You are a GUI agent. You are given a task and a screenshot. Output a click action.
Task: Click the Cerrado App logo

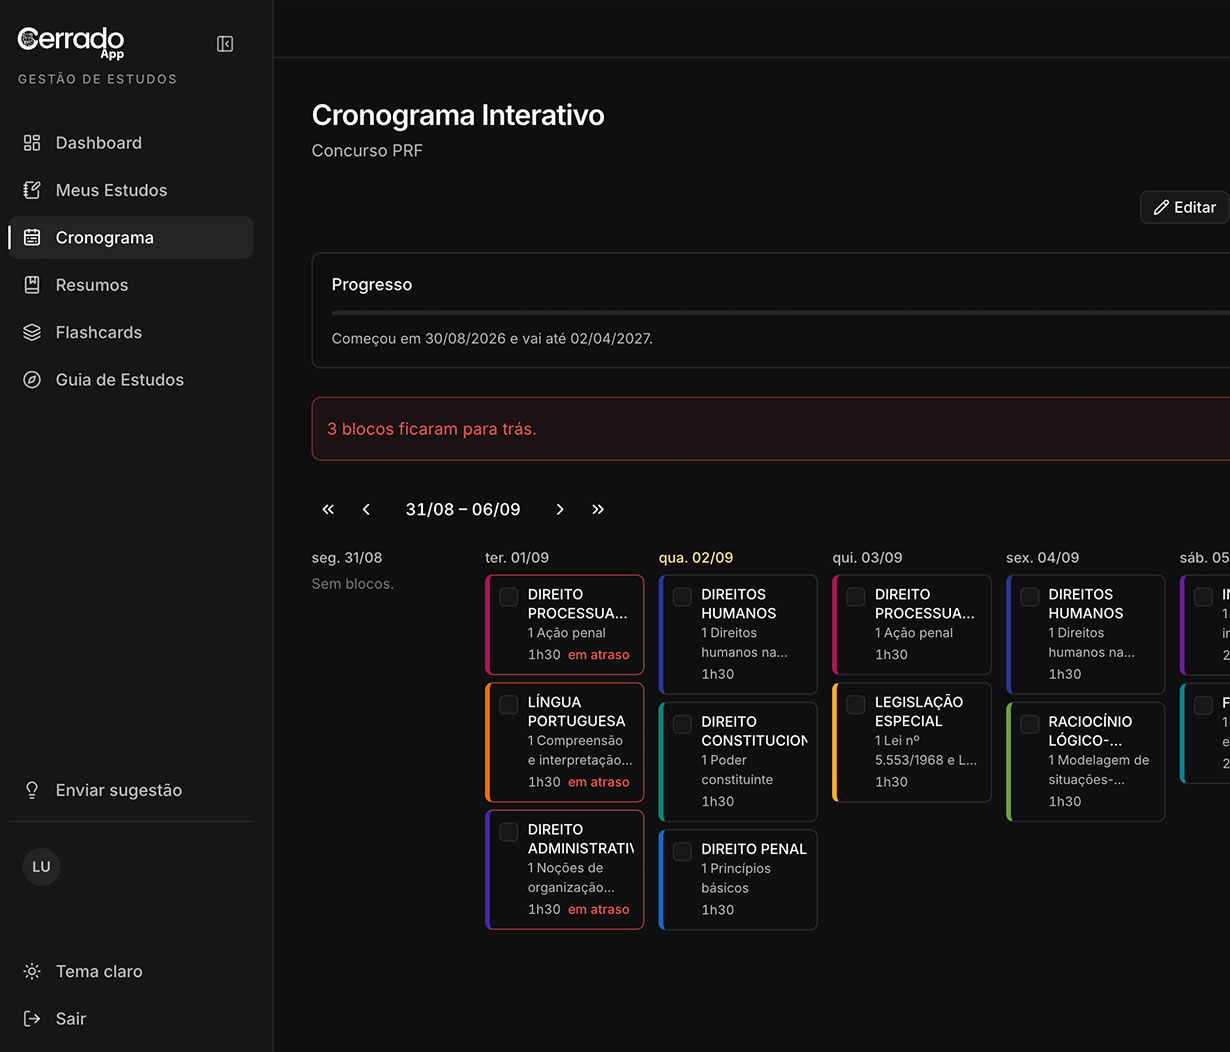click(71, 41)
